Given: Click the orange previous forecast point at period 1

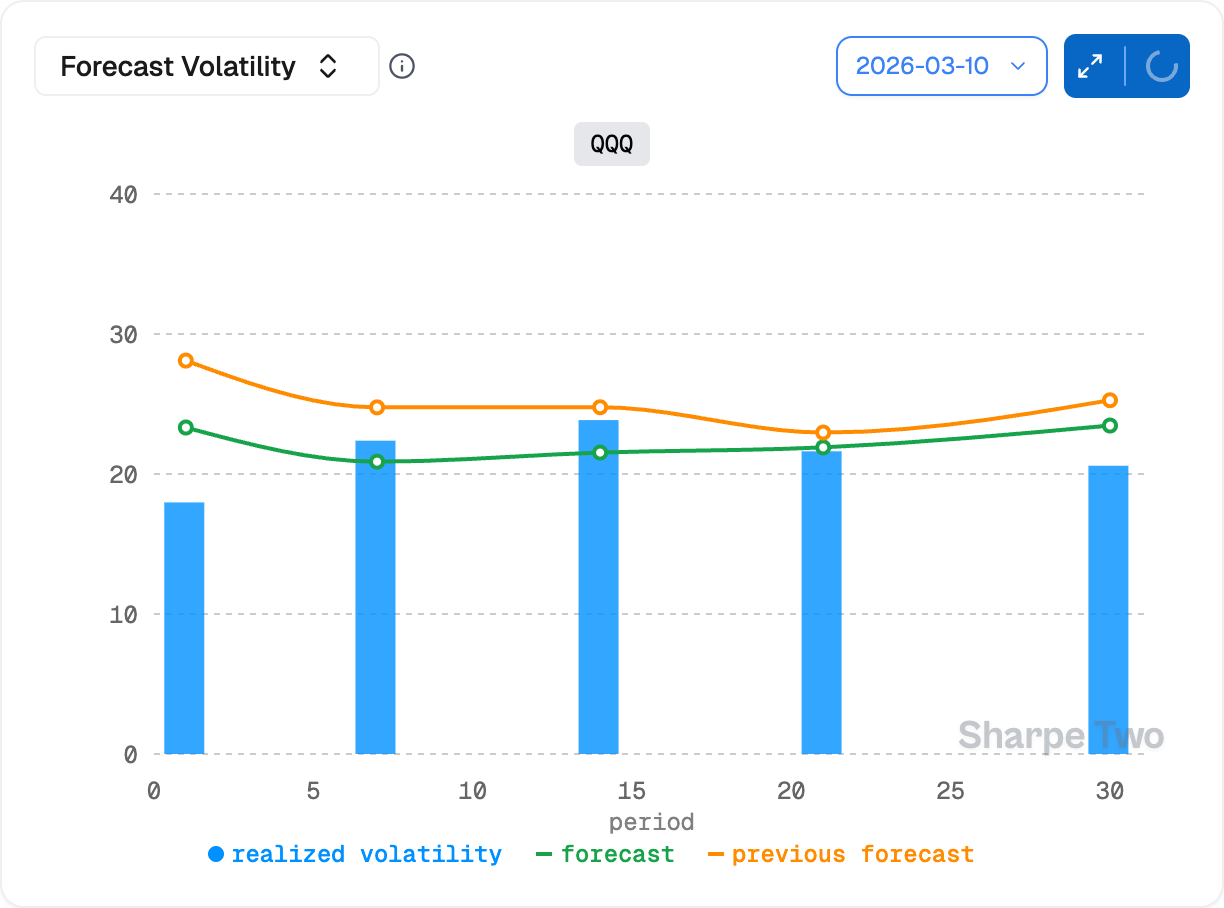Looking at the screenshot, I should [185, 360].
